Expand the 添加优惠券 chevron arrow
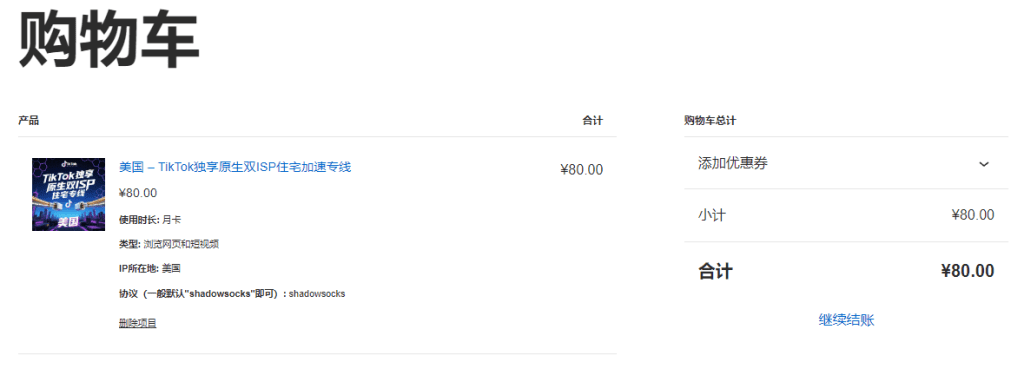 point(984,164)
